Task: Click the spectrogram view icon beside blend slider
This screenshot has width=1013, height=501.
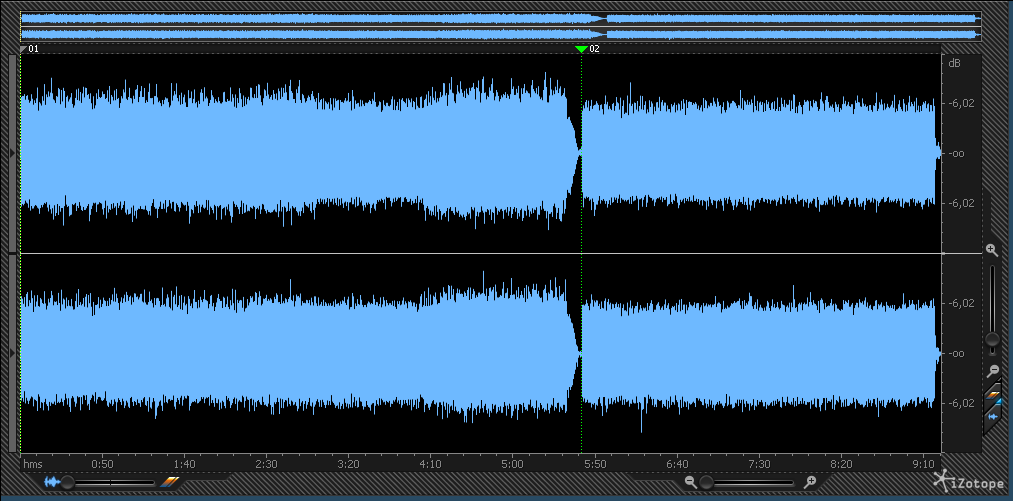Action: coord(169,482)
